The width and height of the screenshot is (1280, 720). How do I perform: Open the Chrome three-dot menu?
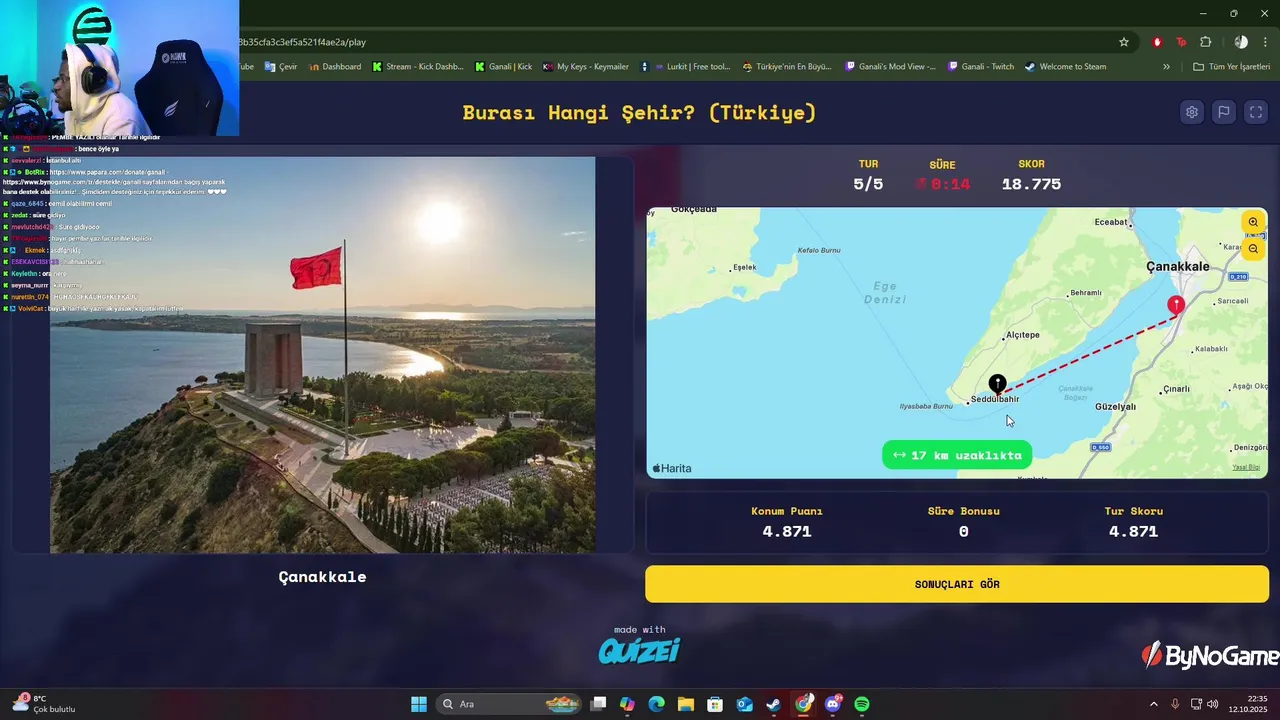click(1266, 42)
